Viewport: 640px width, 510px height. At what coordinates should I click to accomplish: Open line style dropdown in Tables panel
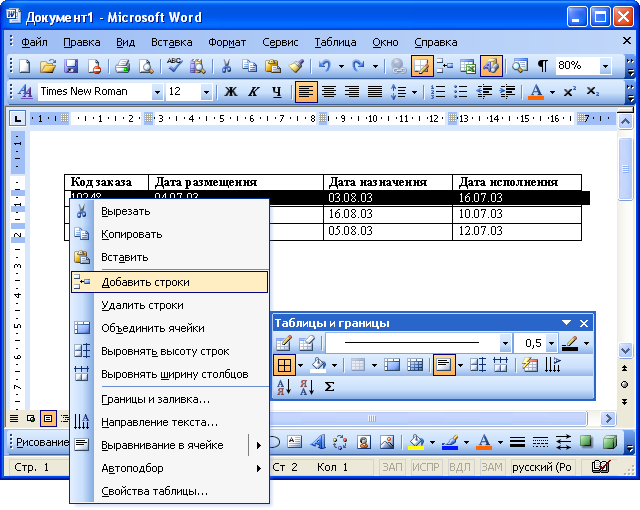pyautogui.click(x=505, y=344)
